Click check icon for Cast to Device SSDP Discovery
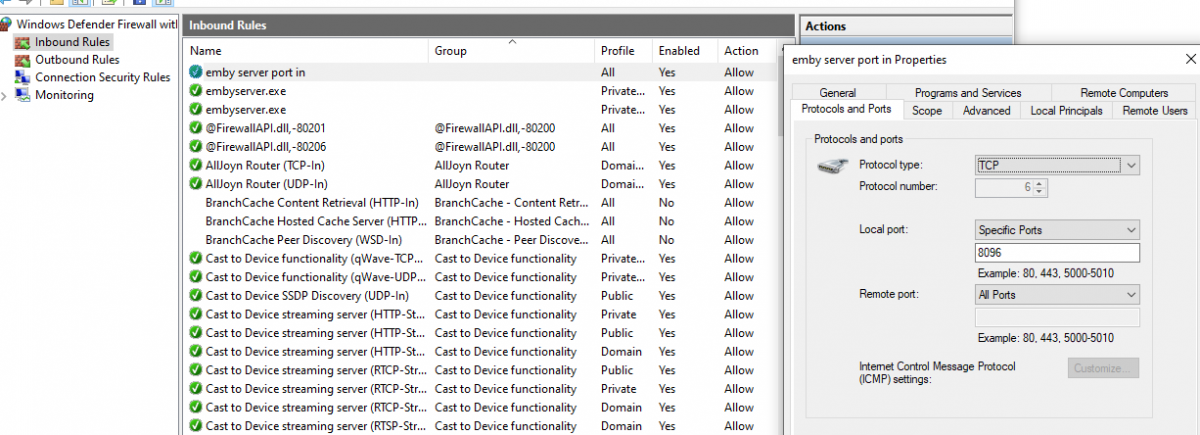 pyautogui.click(x=196, y=296)
